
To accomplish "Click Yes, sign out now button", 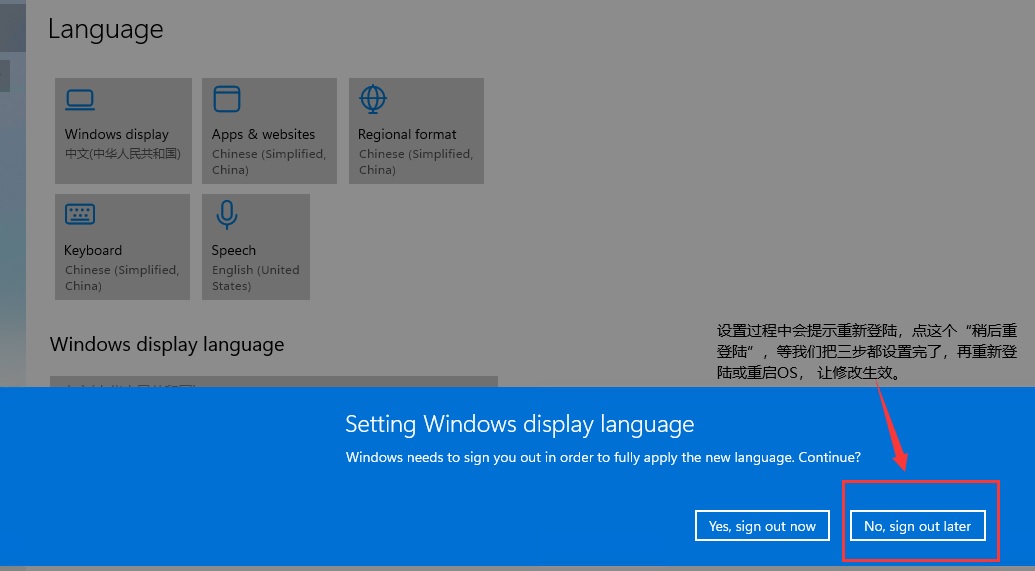I will tap(762, 525).
